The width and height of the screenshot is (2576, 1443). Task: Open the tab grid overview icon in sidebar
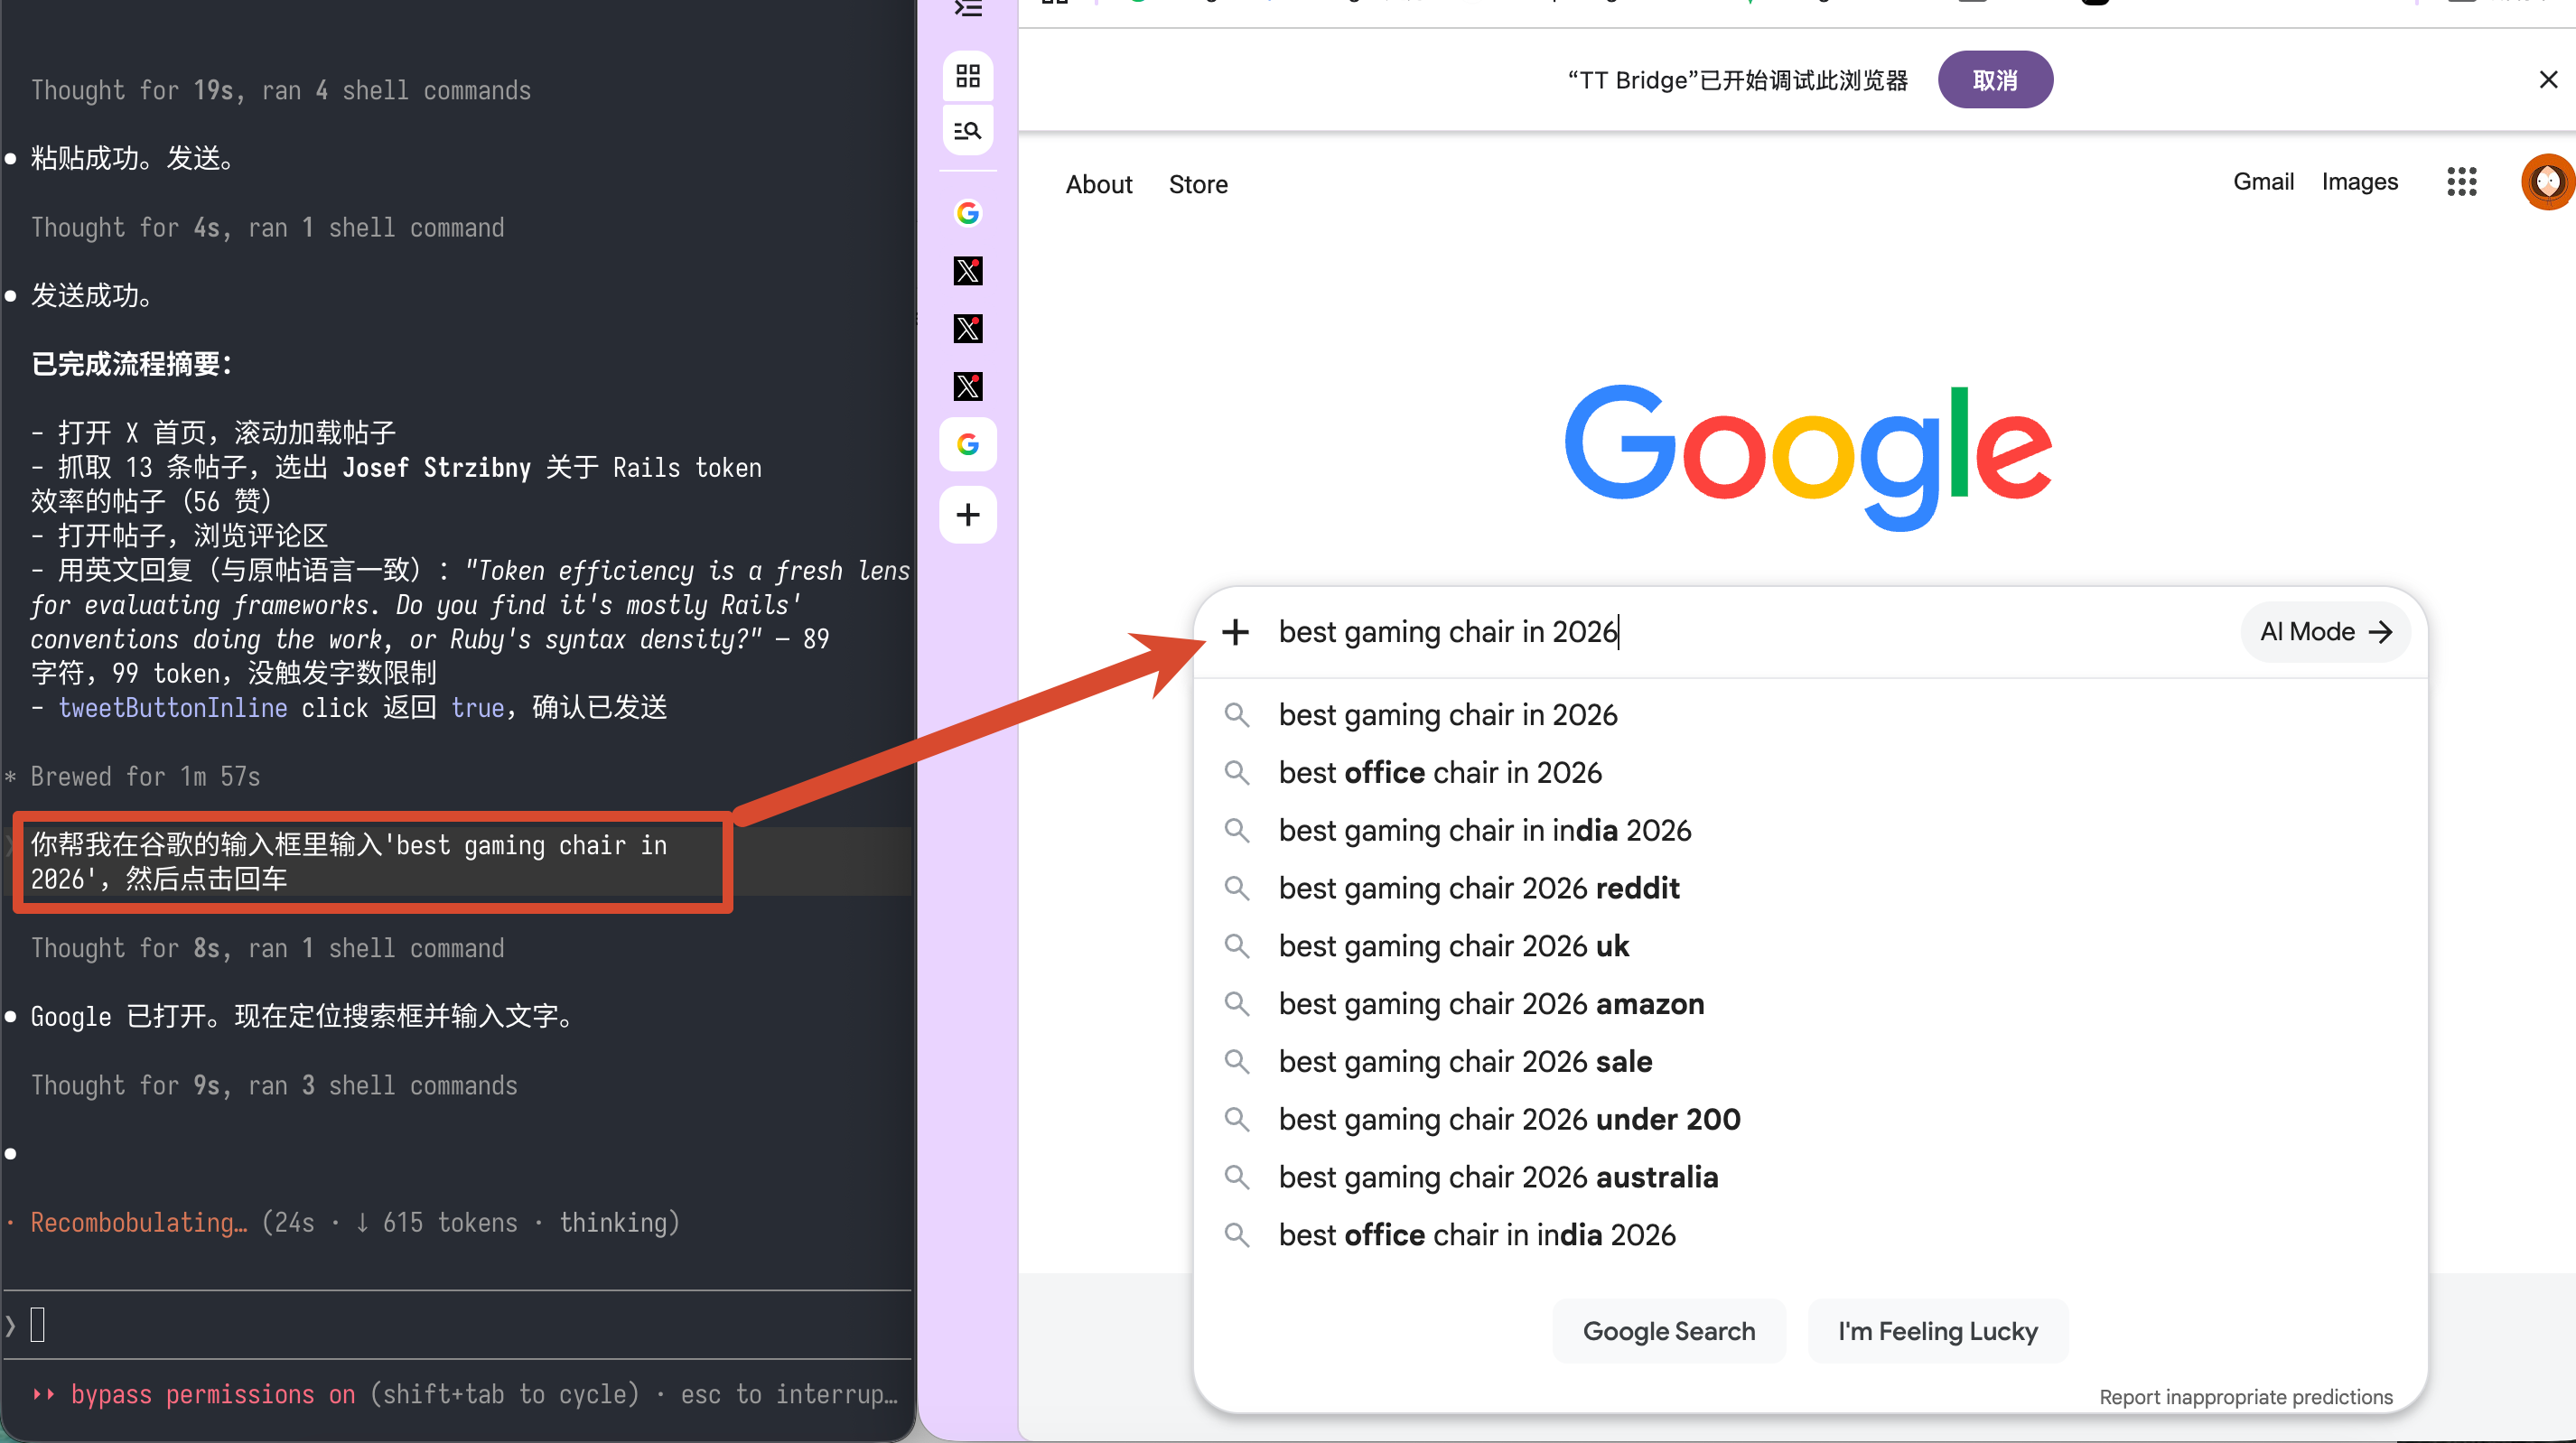click(x=967, y=76)
